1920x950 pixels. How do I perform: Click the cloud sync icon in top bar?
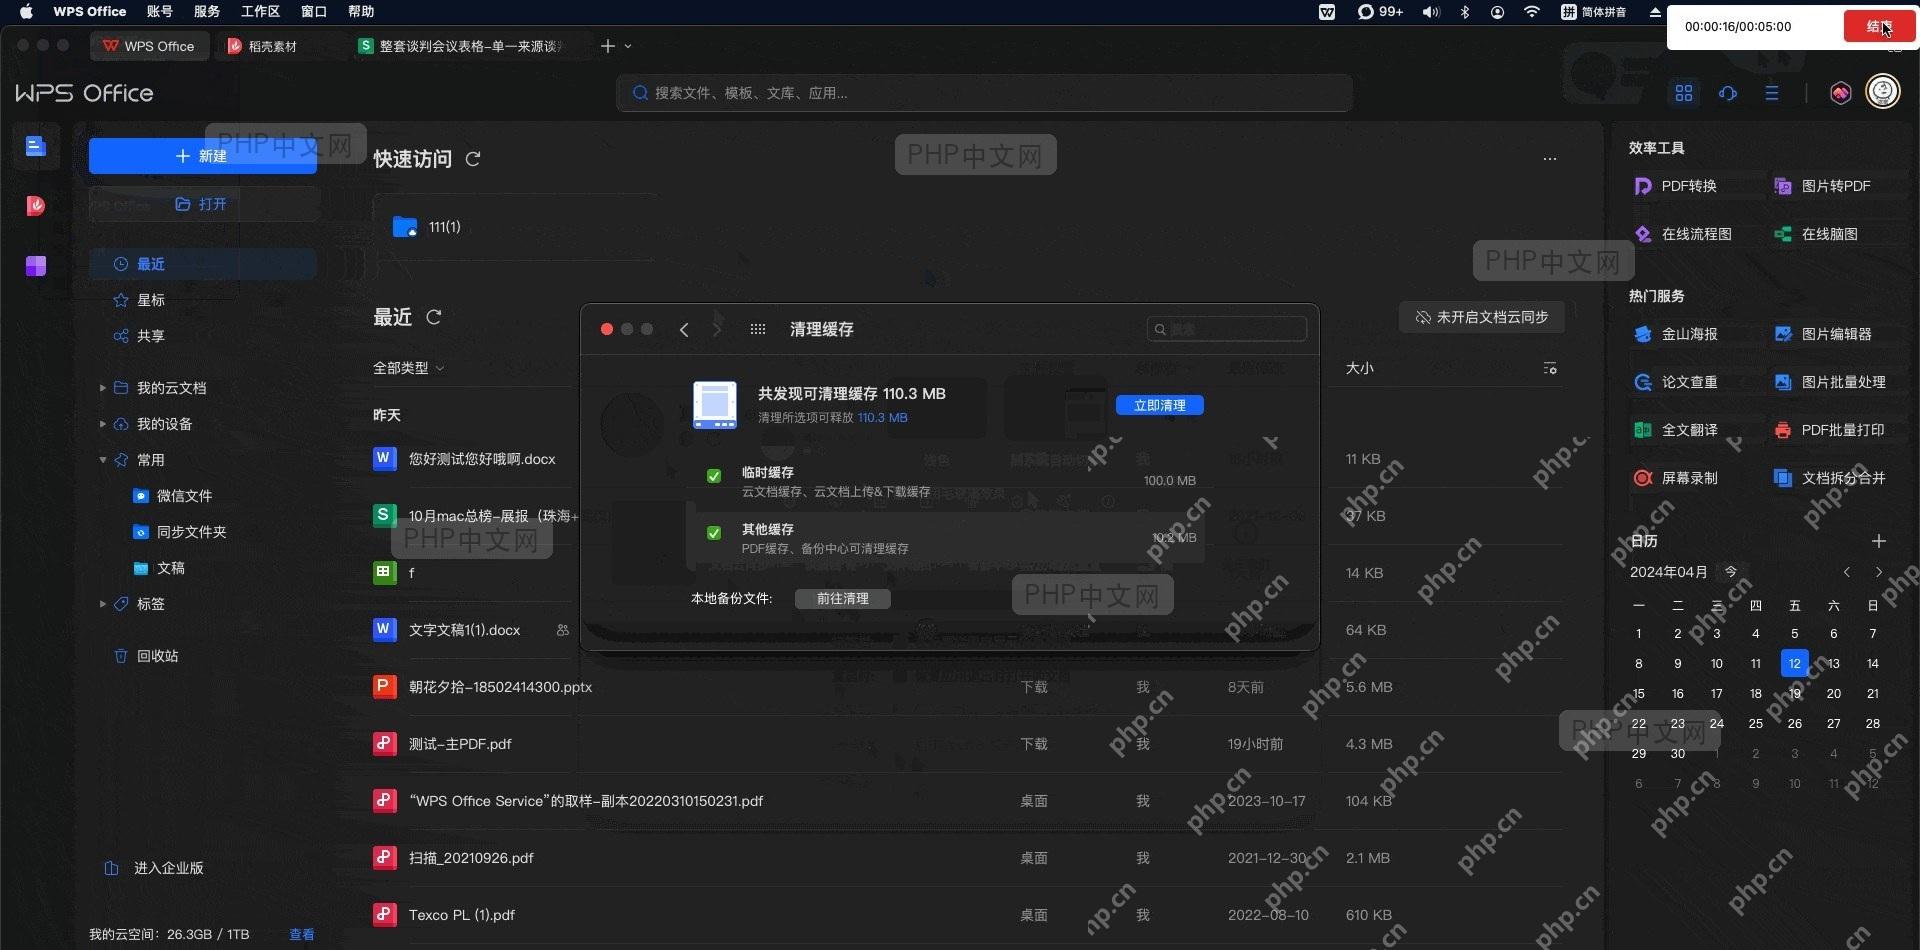1728,93
